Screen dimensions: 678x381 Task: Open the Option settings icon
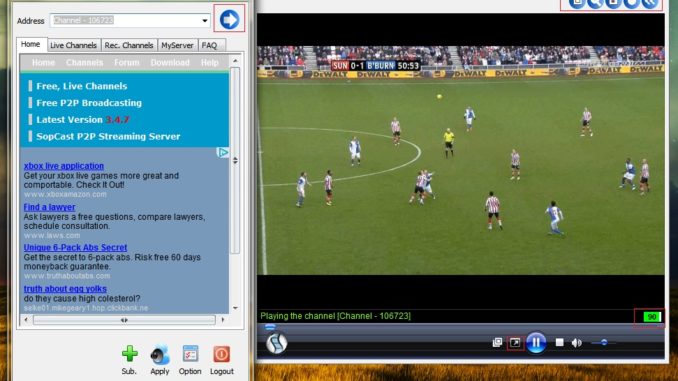pos(190,354)
